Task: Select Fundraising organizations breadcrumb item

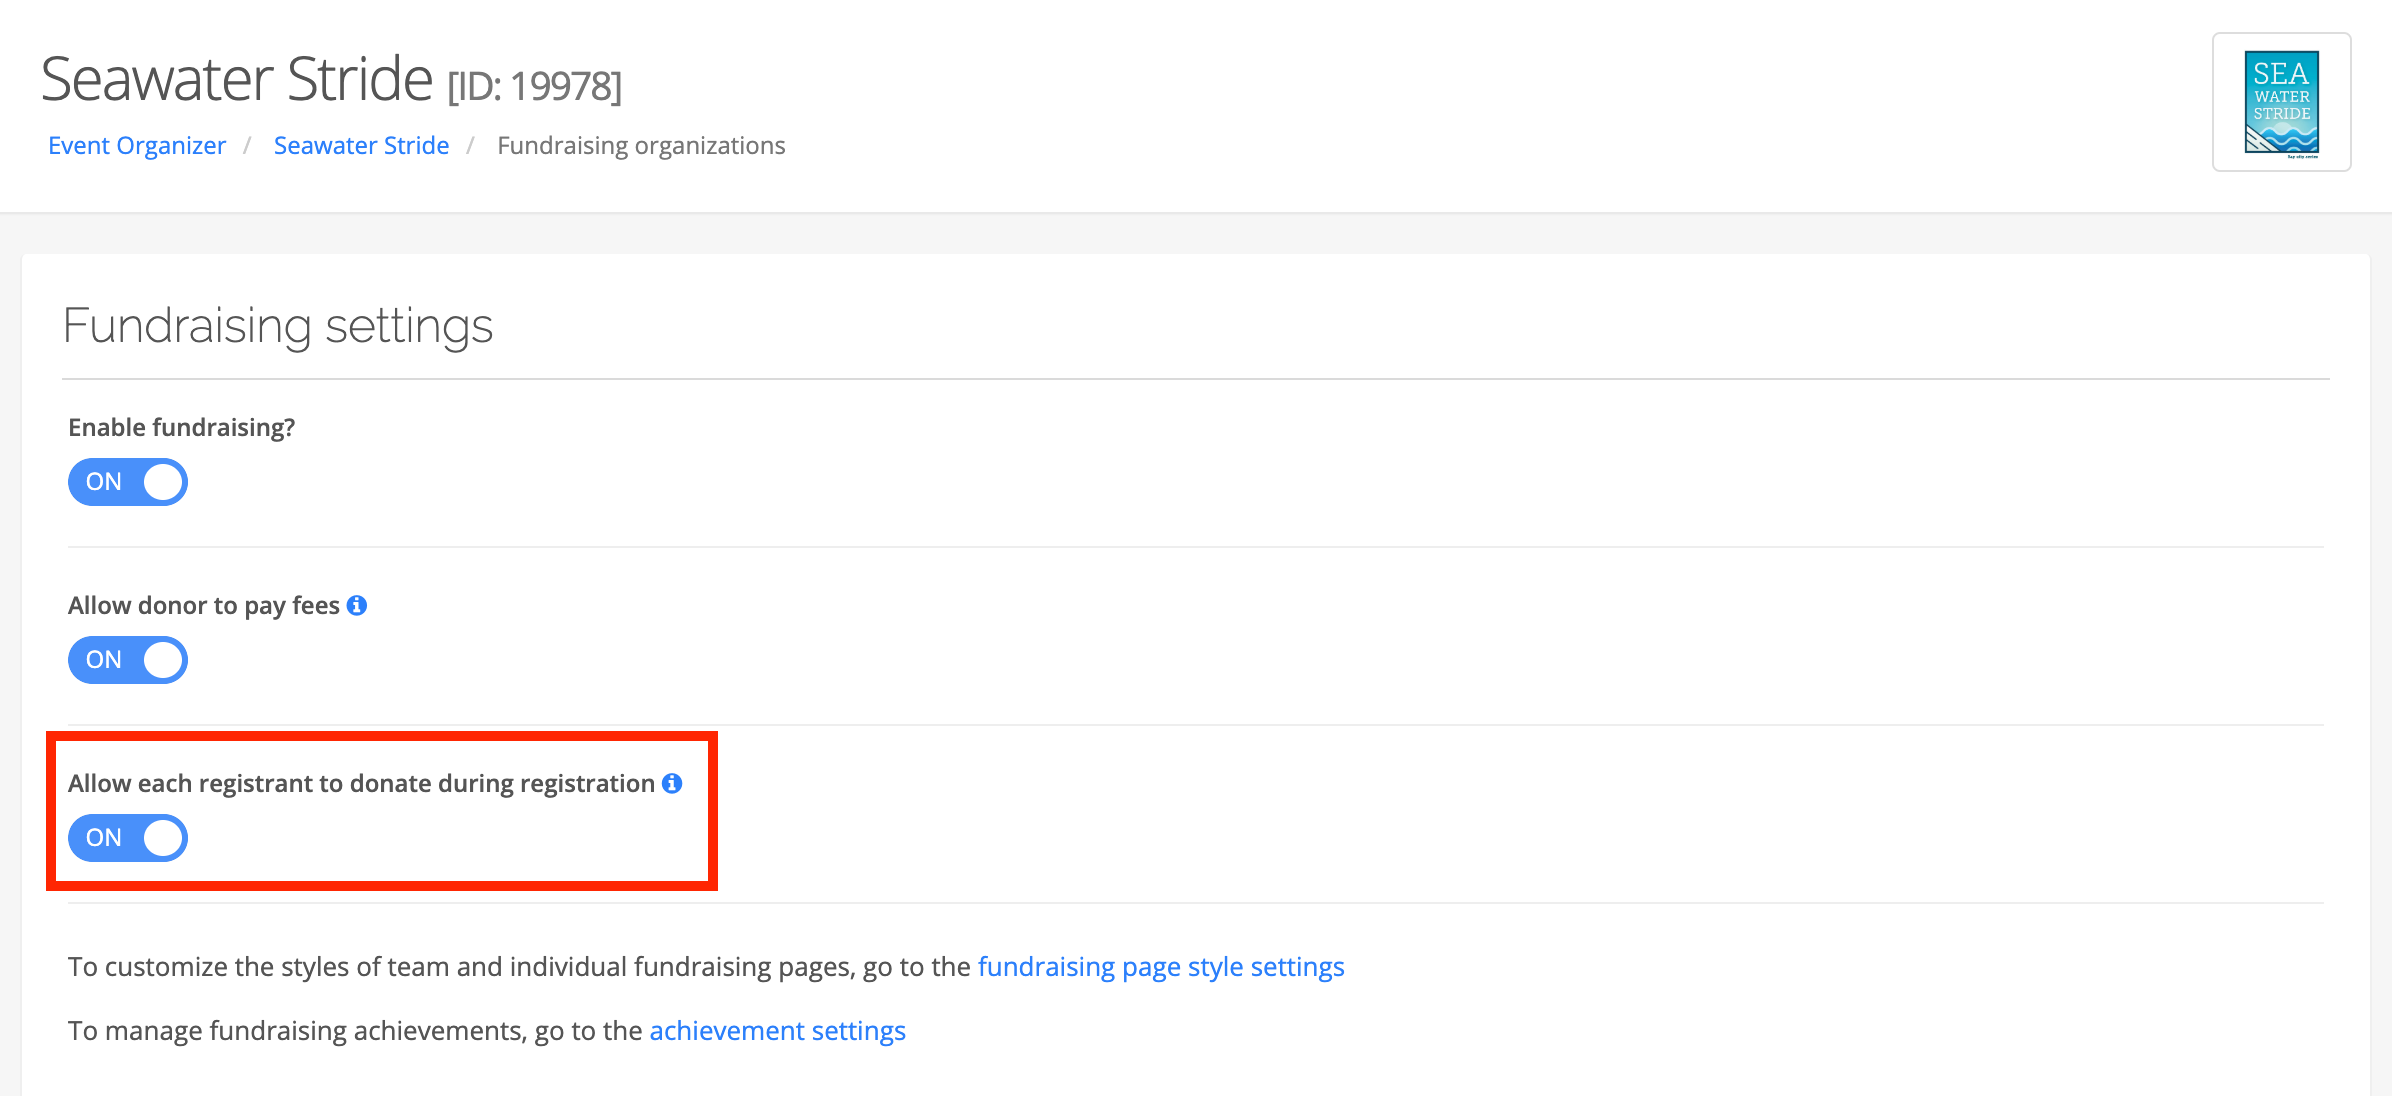Action: pyautogui.click(x=641, y=146)
